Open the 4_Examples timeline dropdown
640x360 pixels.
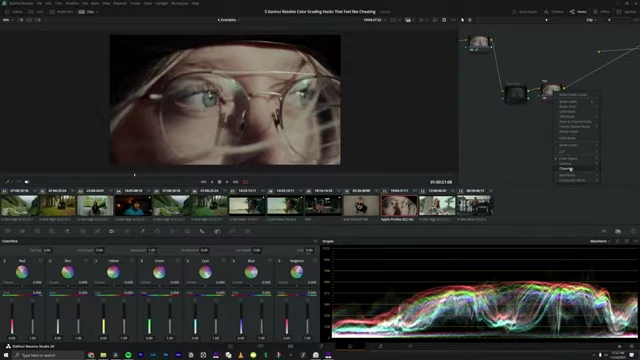[228, 20]
